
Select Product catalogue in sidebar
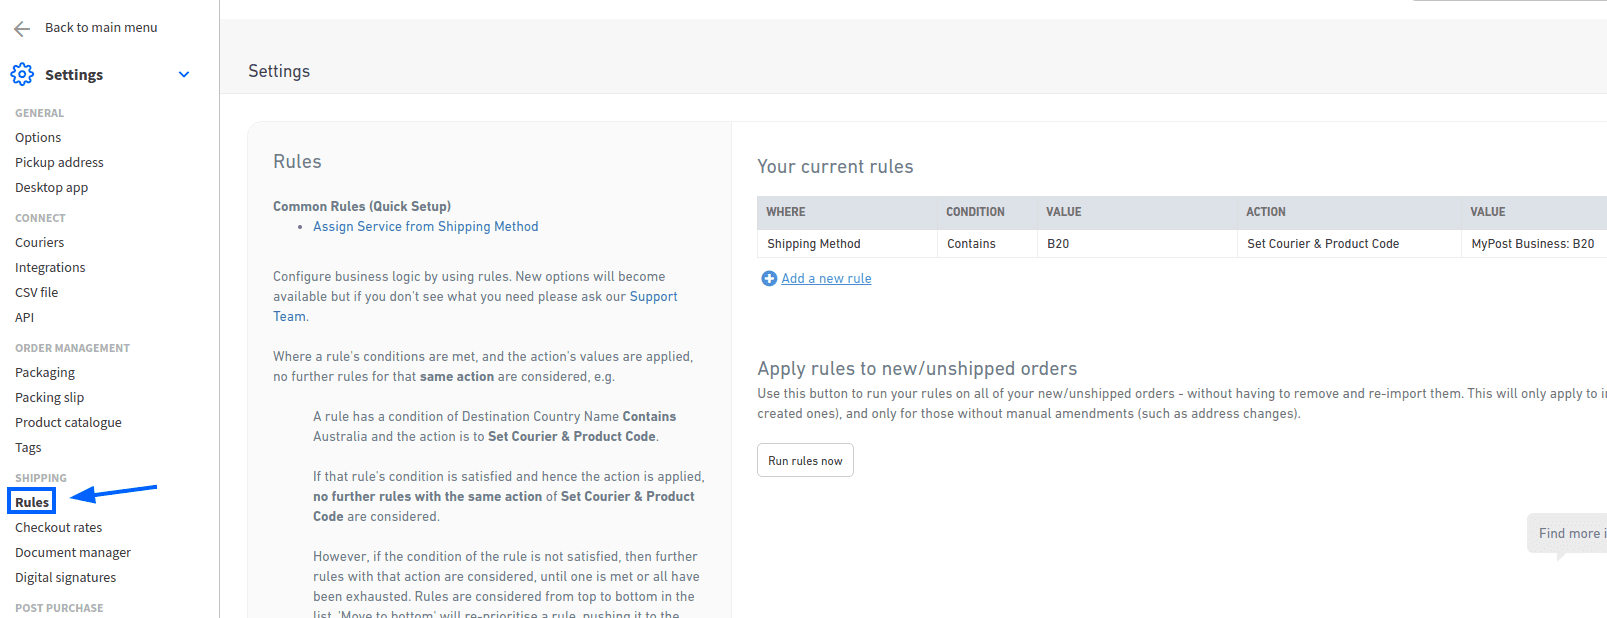[68, 423]
